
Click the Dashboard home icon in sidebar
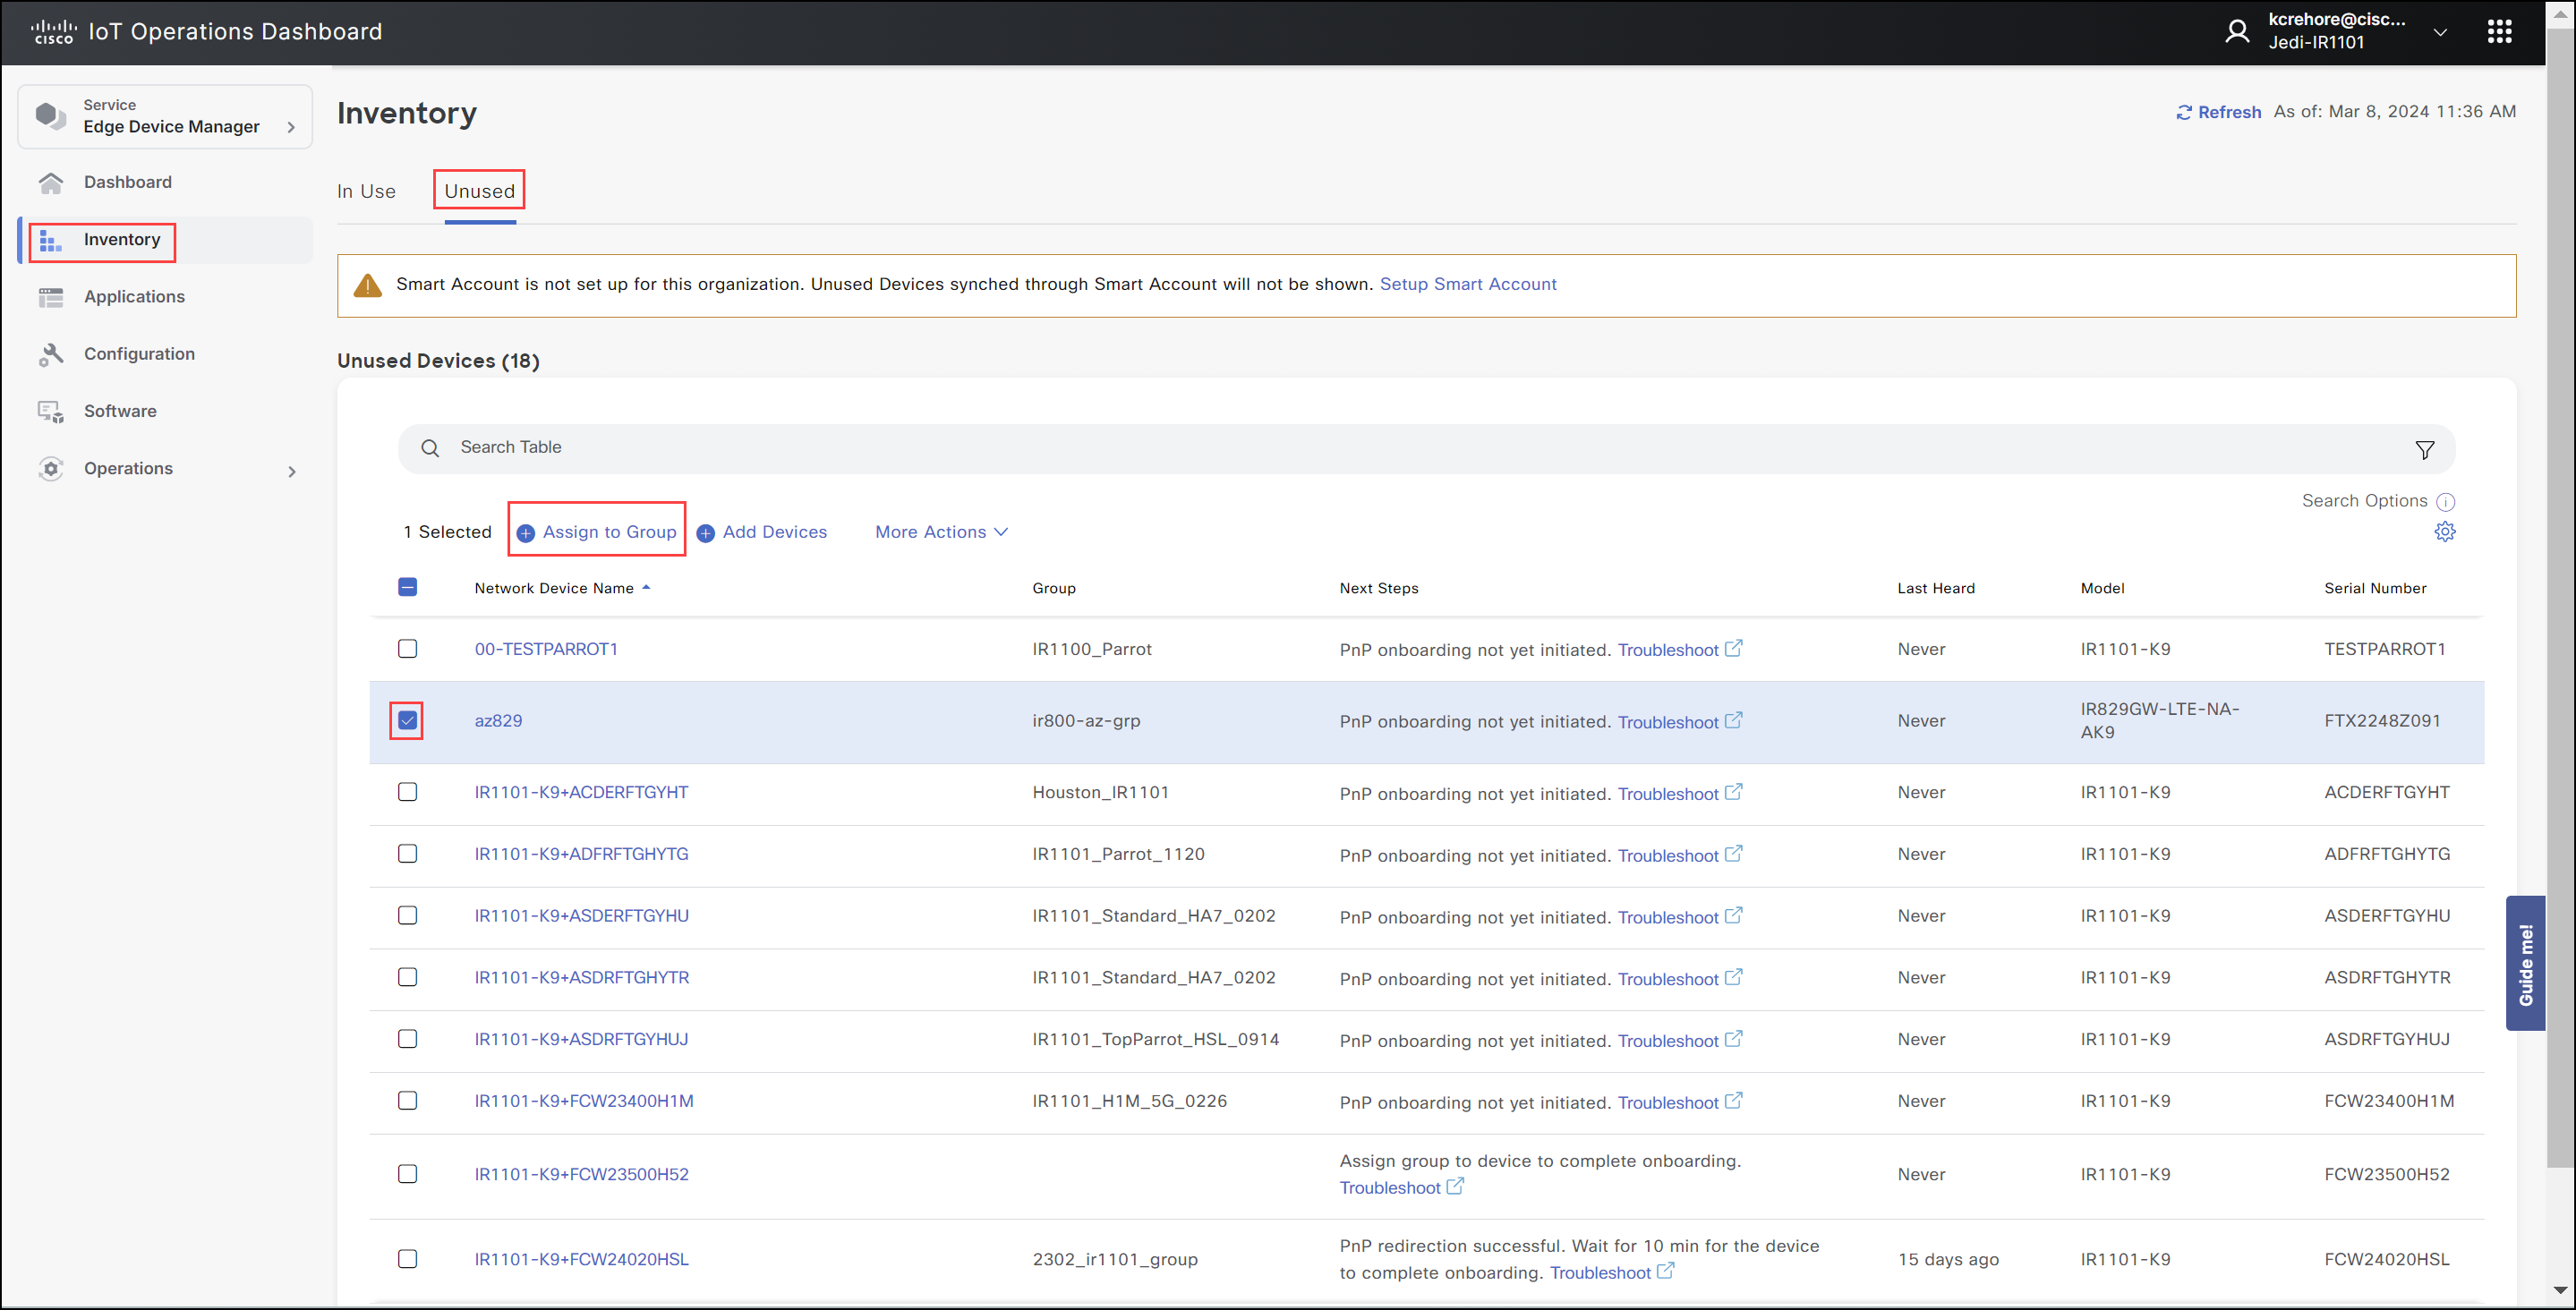[51, 182]
